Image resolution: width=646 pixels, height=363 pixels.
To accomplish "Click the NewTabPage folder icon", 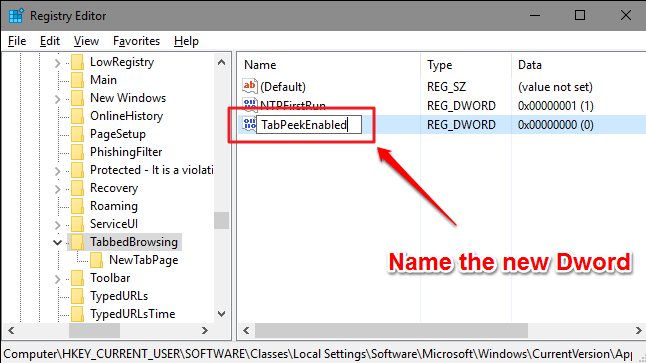I will (96, 260).
